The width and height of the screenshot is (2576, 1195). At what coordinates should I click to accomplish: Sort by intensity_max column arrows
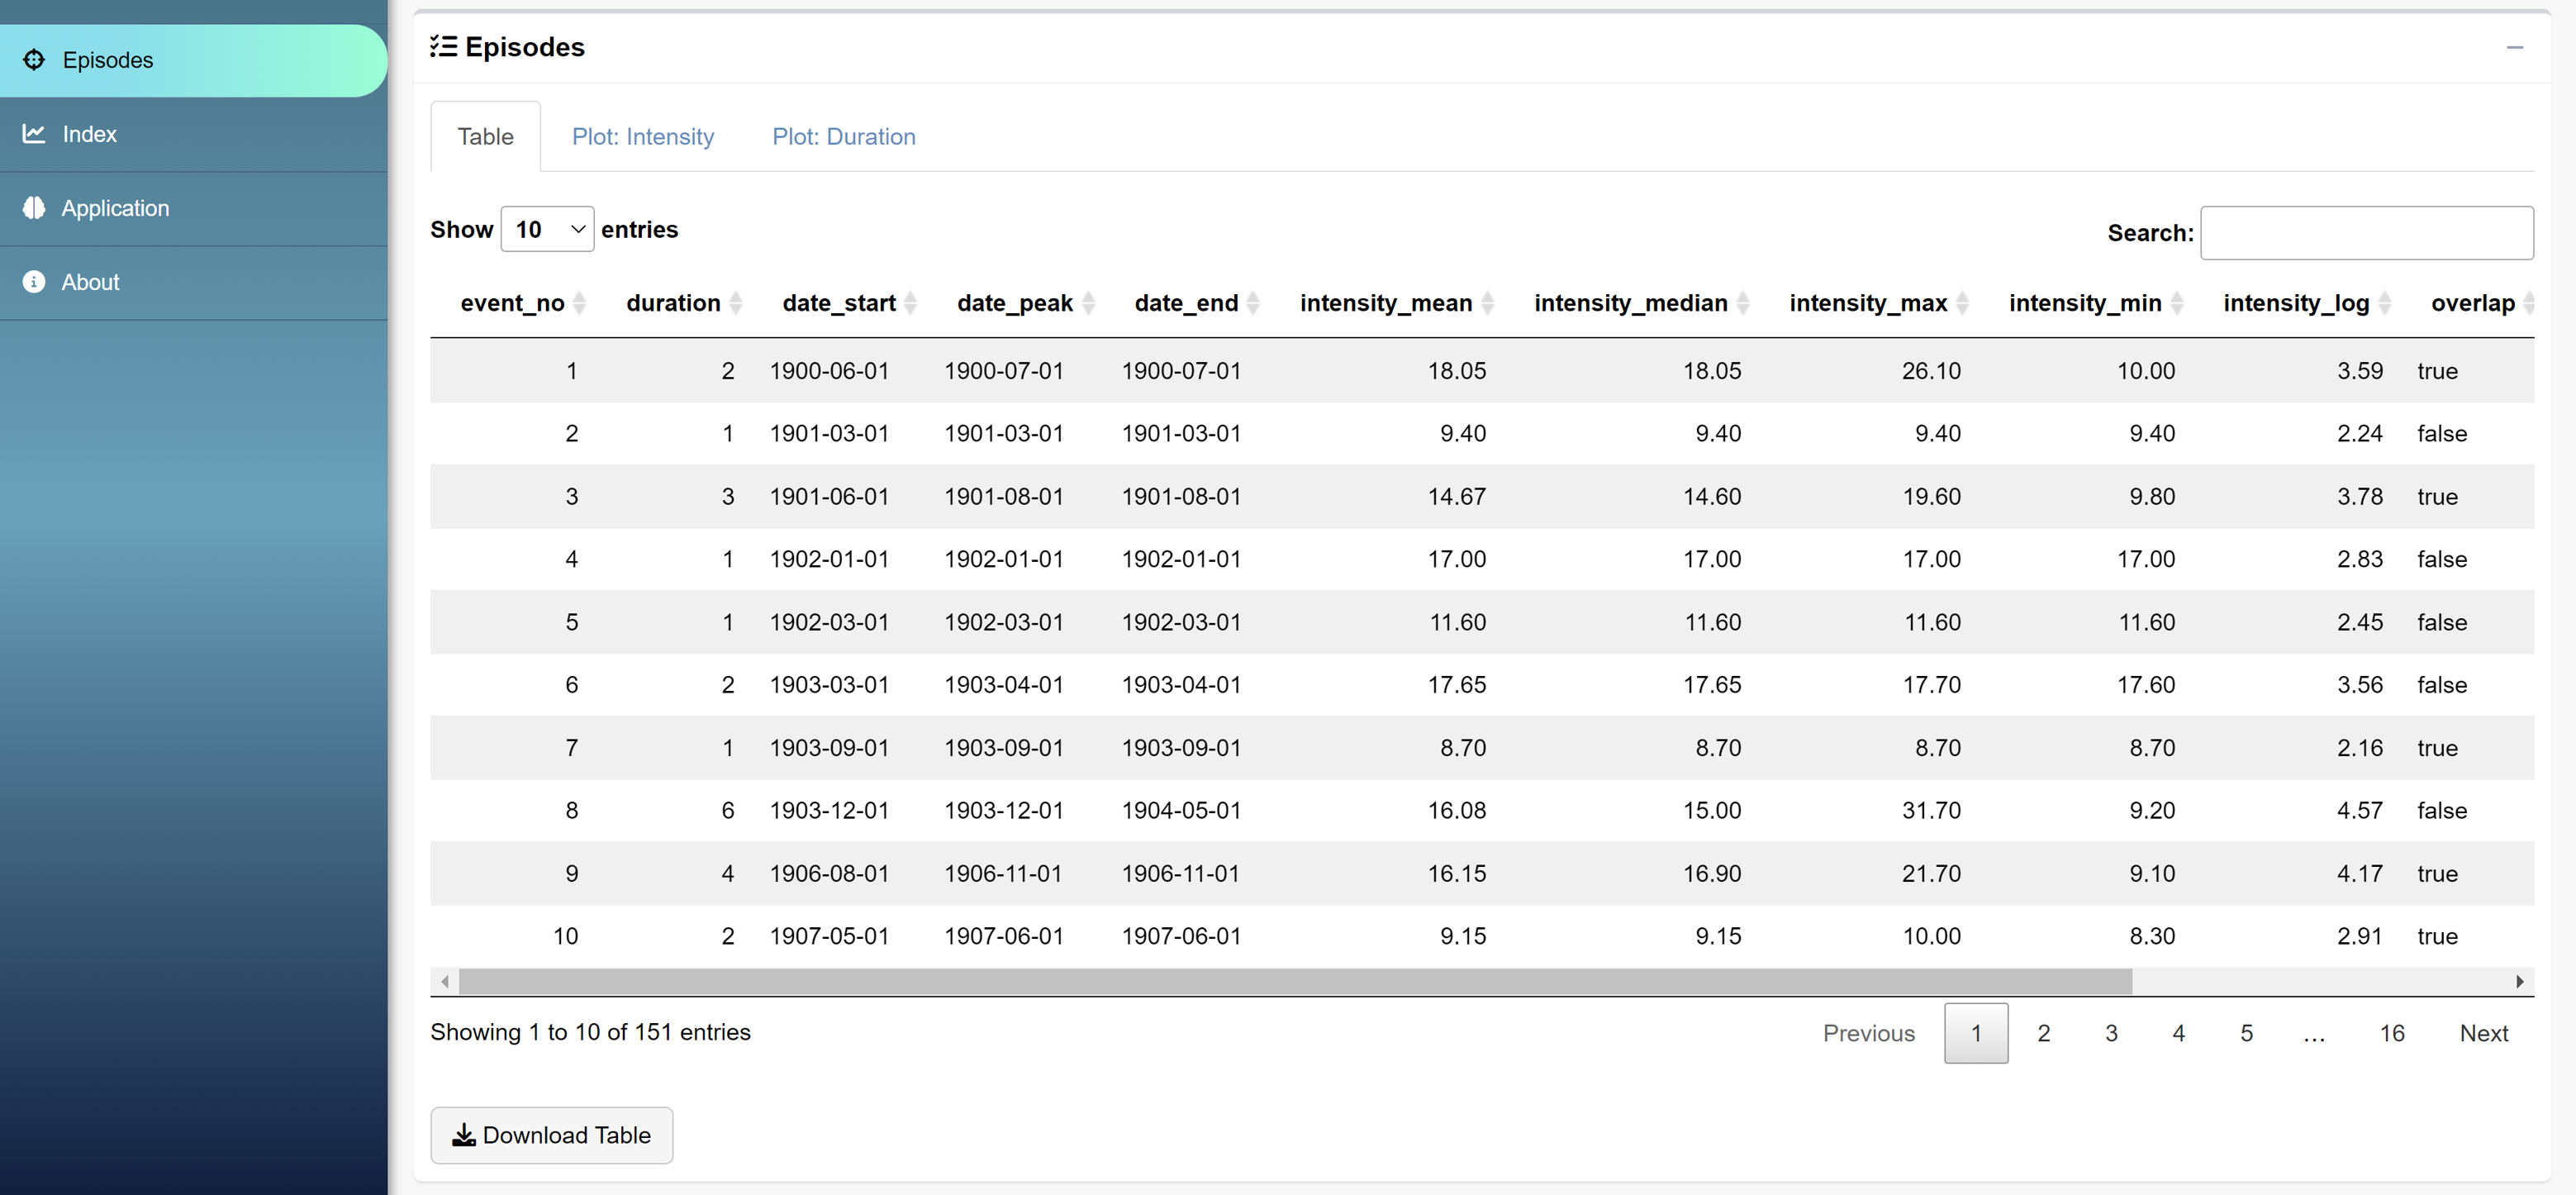tap(1962, 303)
